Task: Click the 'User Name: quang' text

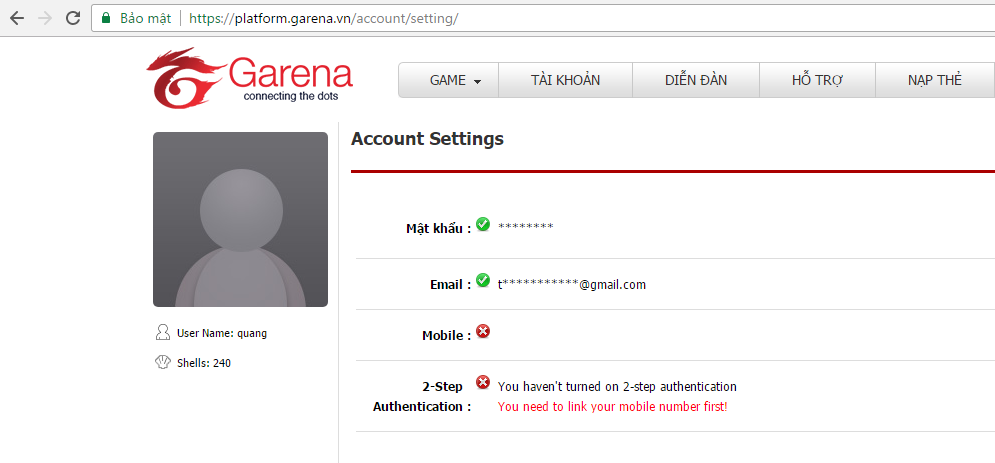Action: click(222, 333)
